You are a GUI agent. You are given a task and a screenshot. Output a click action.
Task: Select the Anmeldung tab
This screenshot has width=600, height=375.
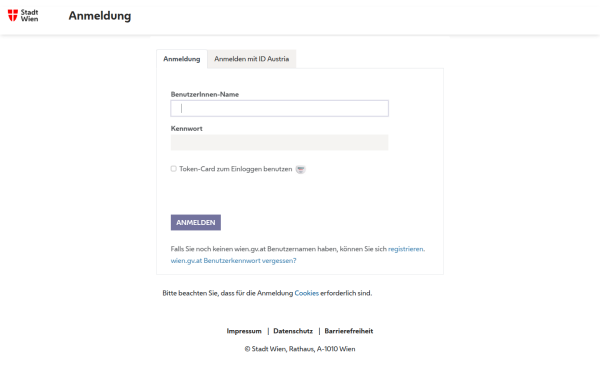coord(182,59)
